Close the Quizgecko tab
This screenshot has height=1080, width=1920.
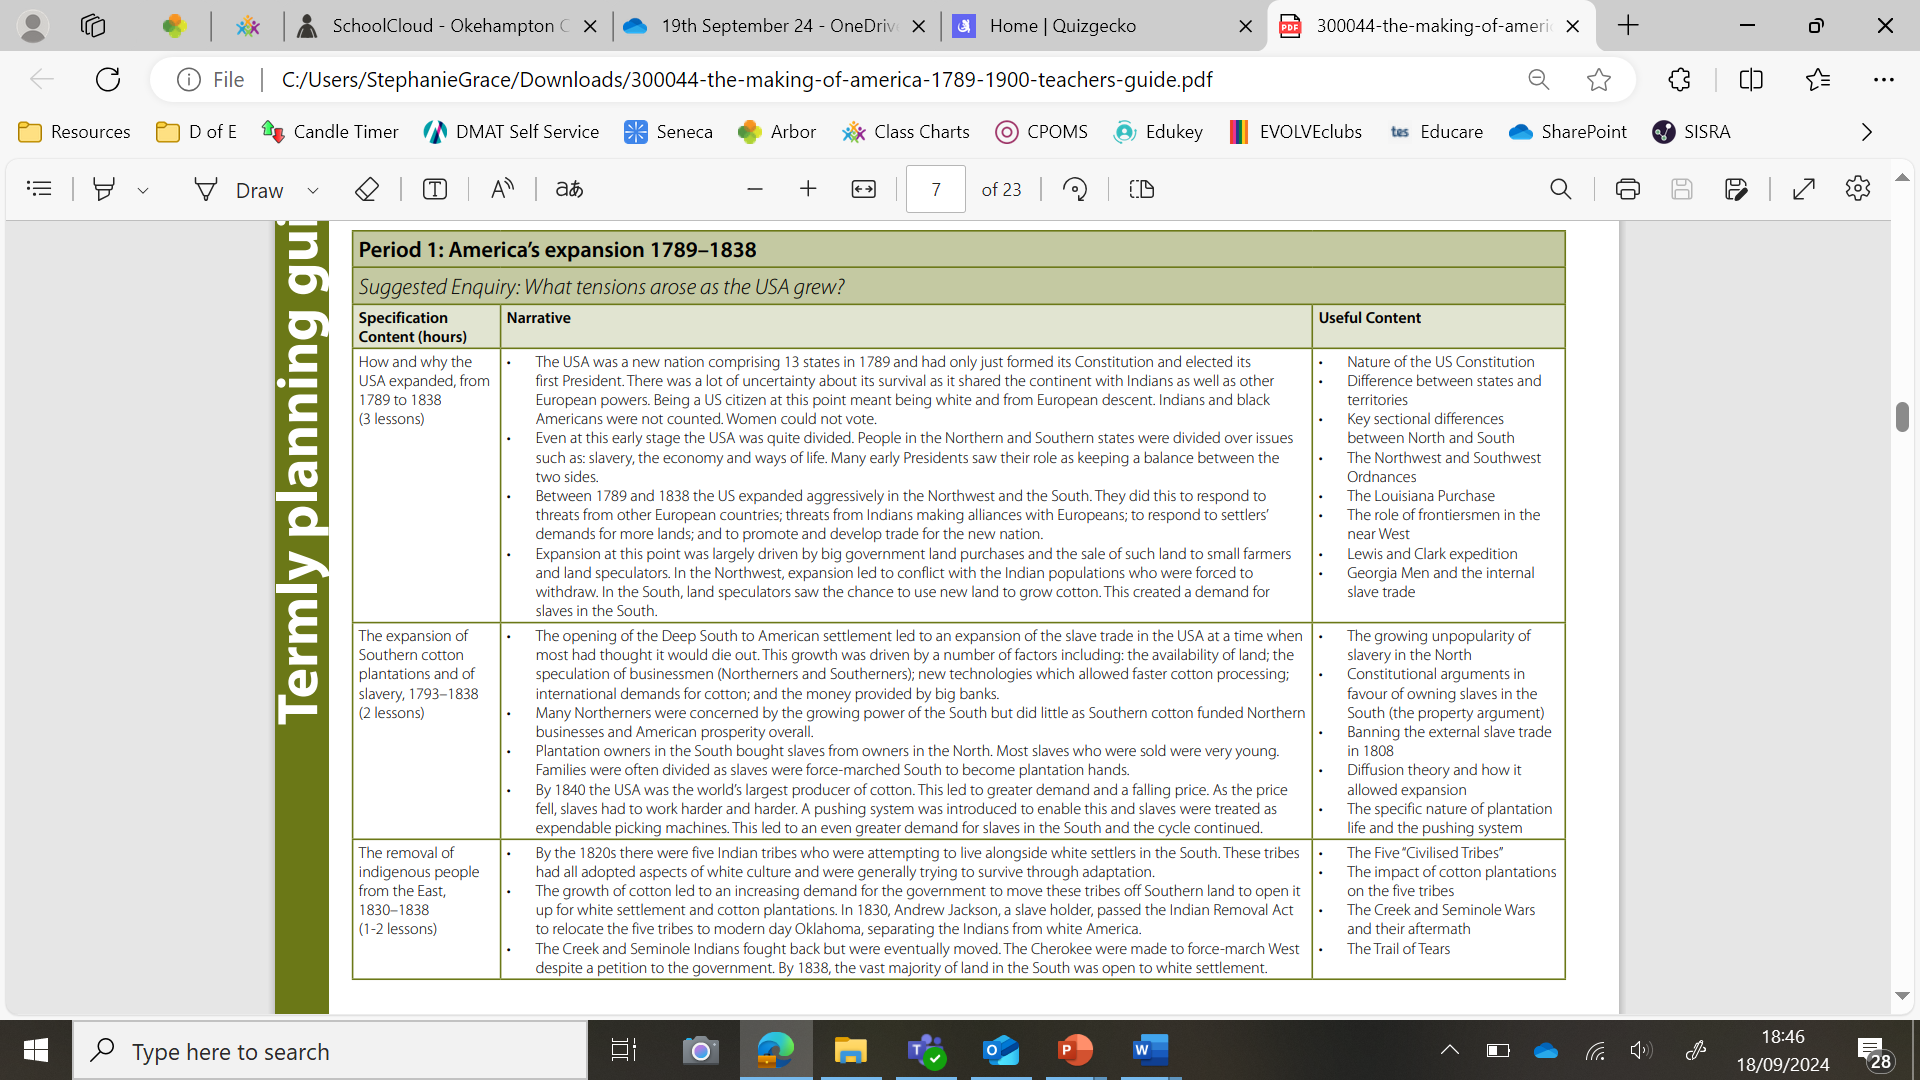coord(1246,26)
